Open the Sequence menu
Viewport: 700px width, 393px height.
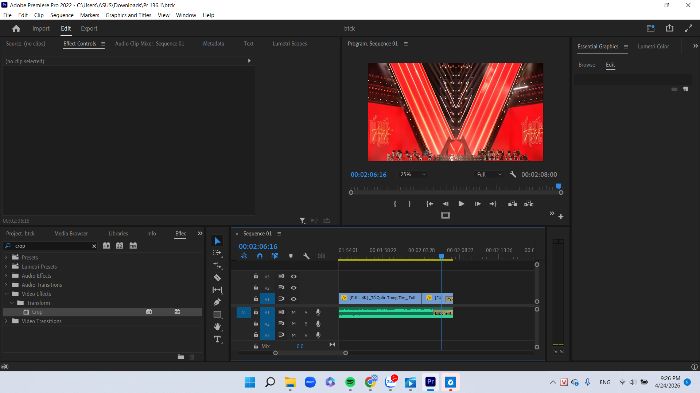tap(62, 15)
